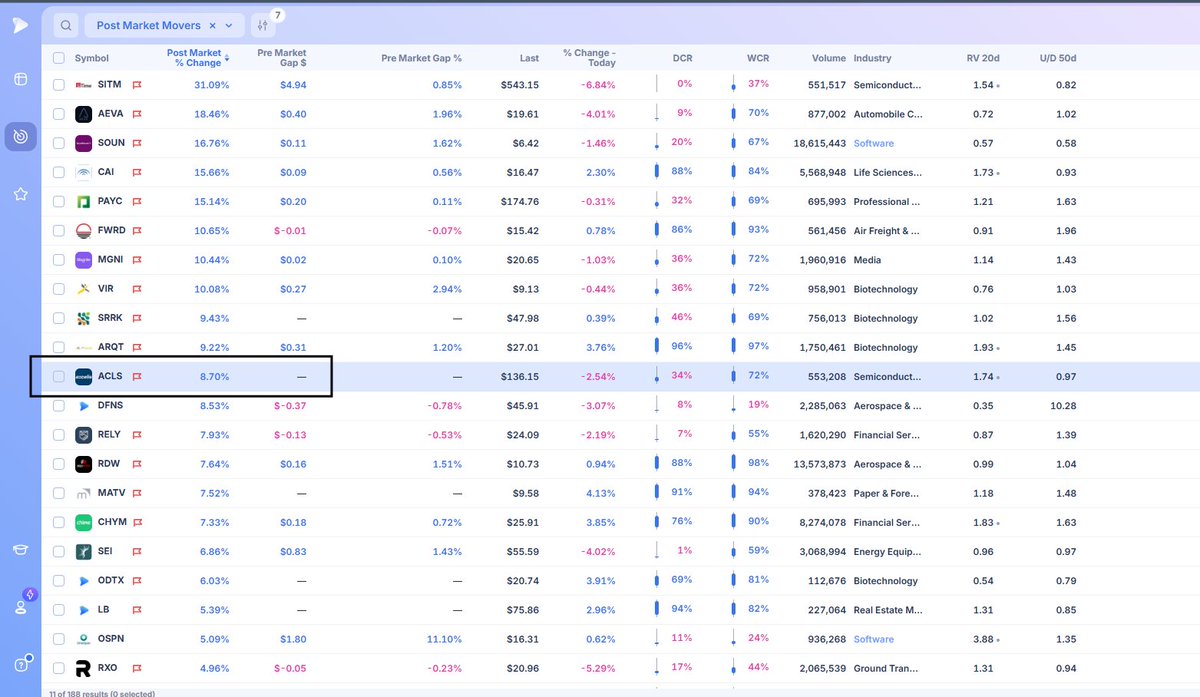Sort by the DCR column header
1200x697 pixels.
pyautogui.click(x=683, y=58)
